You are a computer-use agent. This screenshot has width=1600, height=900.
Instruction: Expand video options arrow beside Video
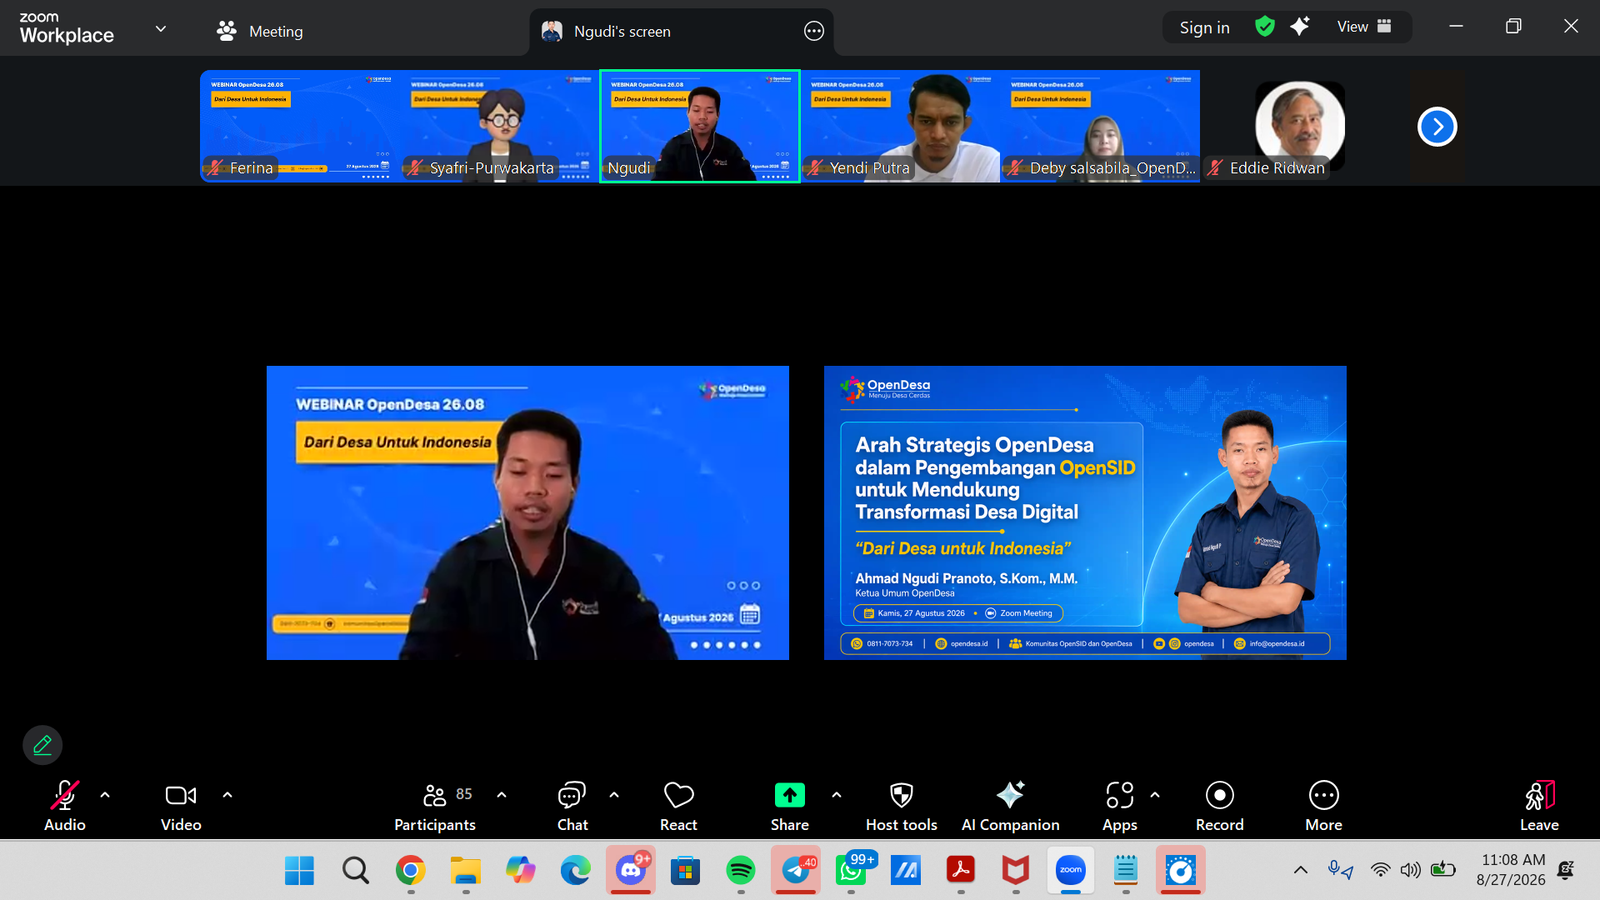(227, 795)
